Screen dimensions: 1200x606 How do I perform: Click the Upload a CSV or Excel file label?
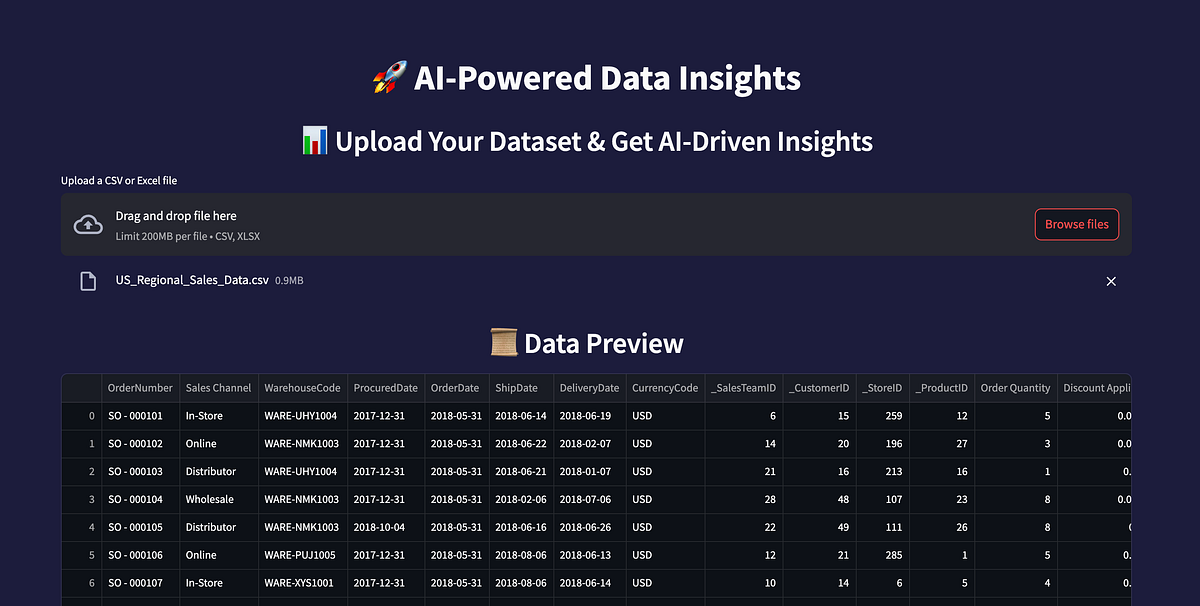[x=118, y=180]
